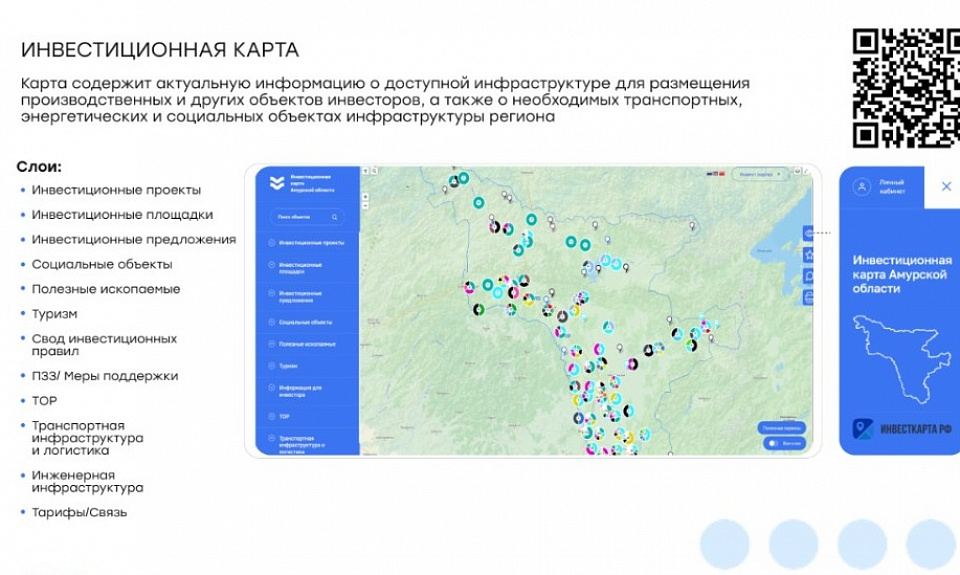Click the chat bubble icon on map edge
The width and height of the screenshot is (960, 575).
coord(808,276)
